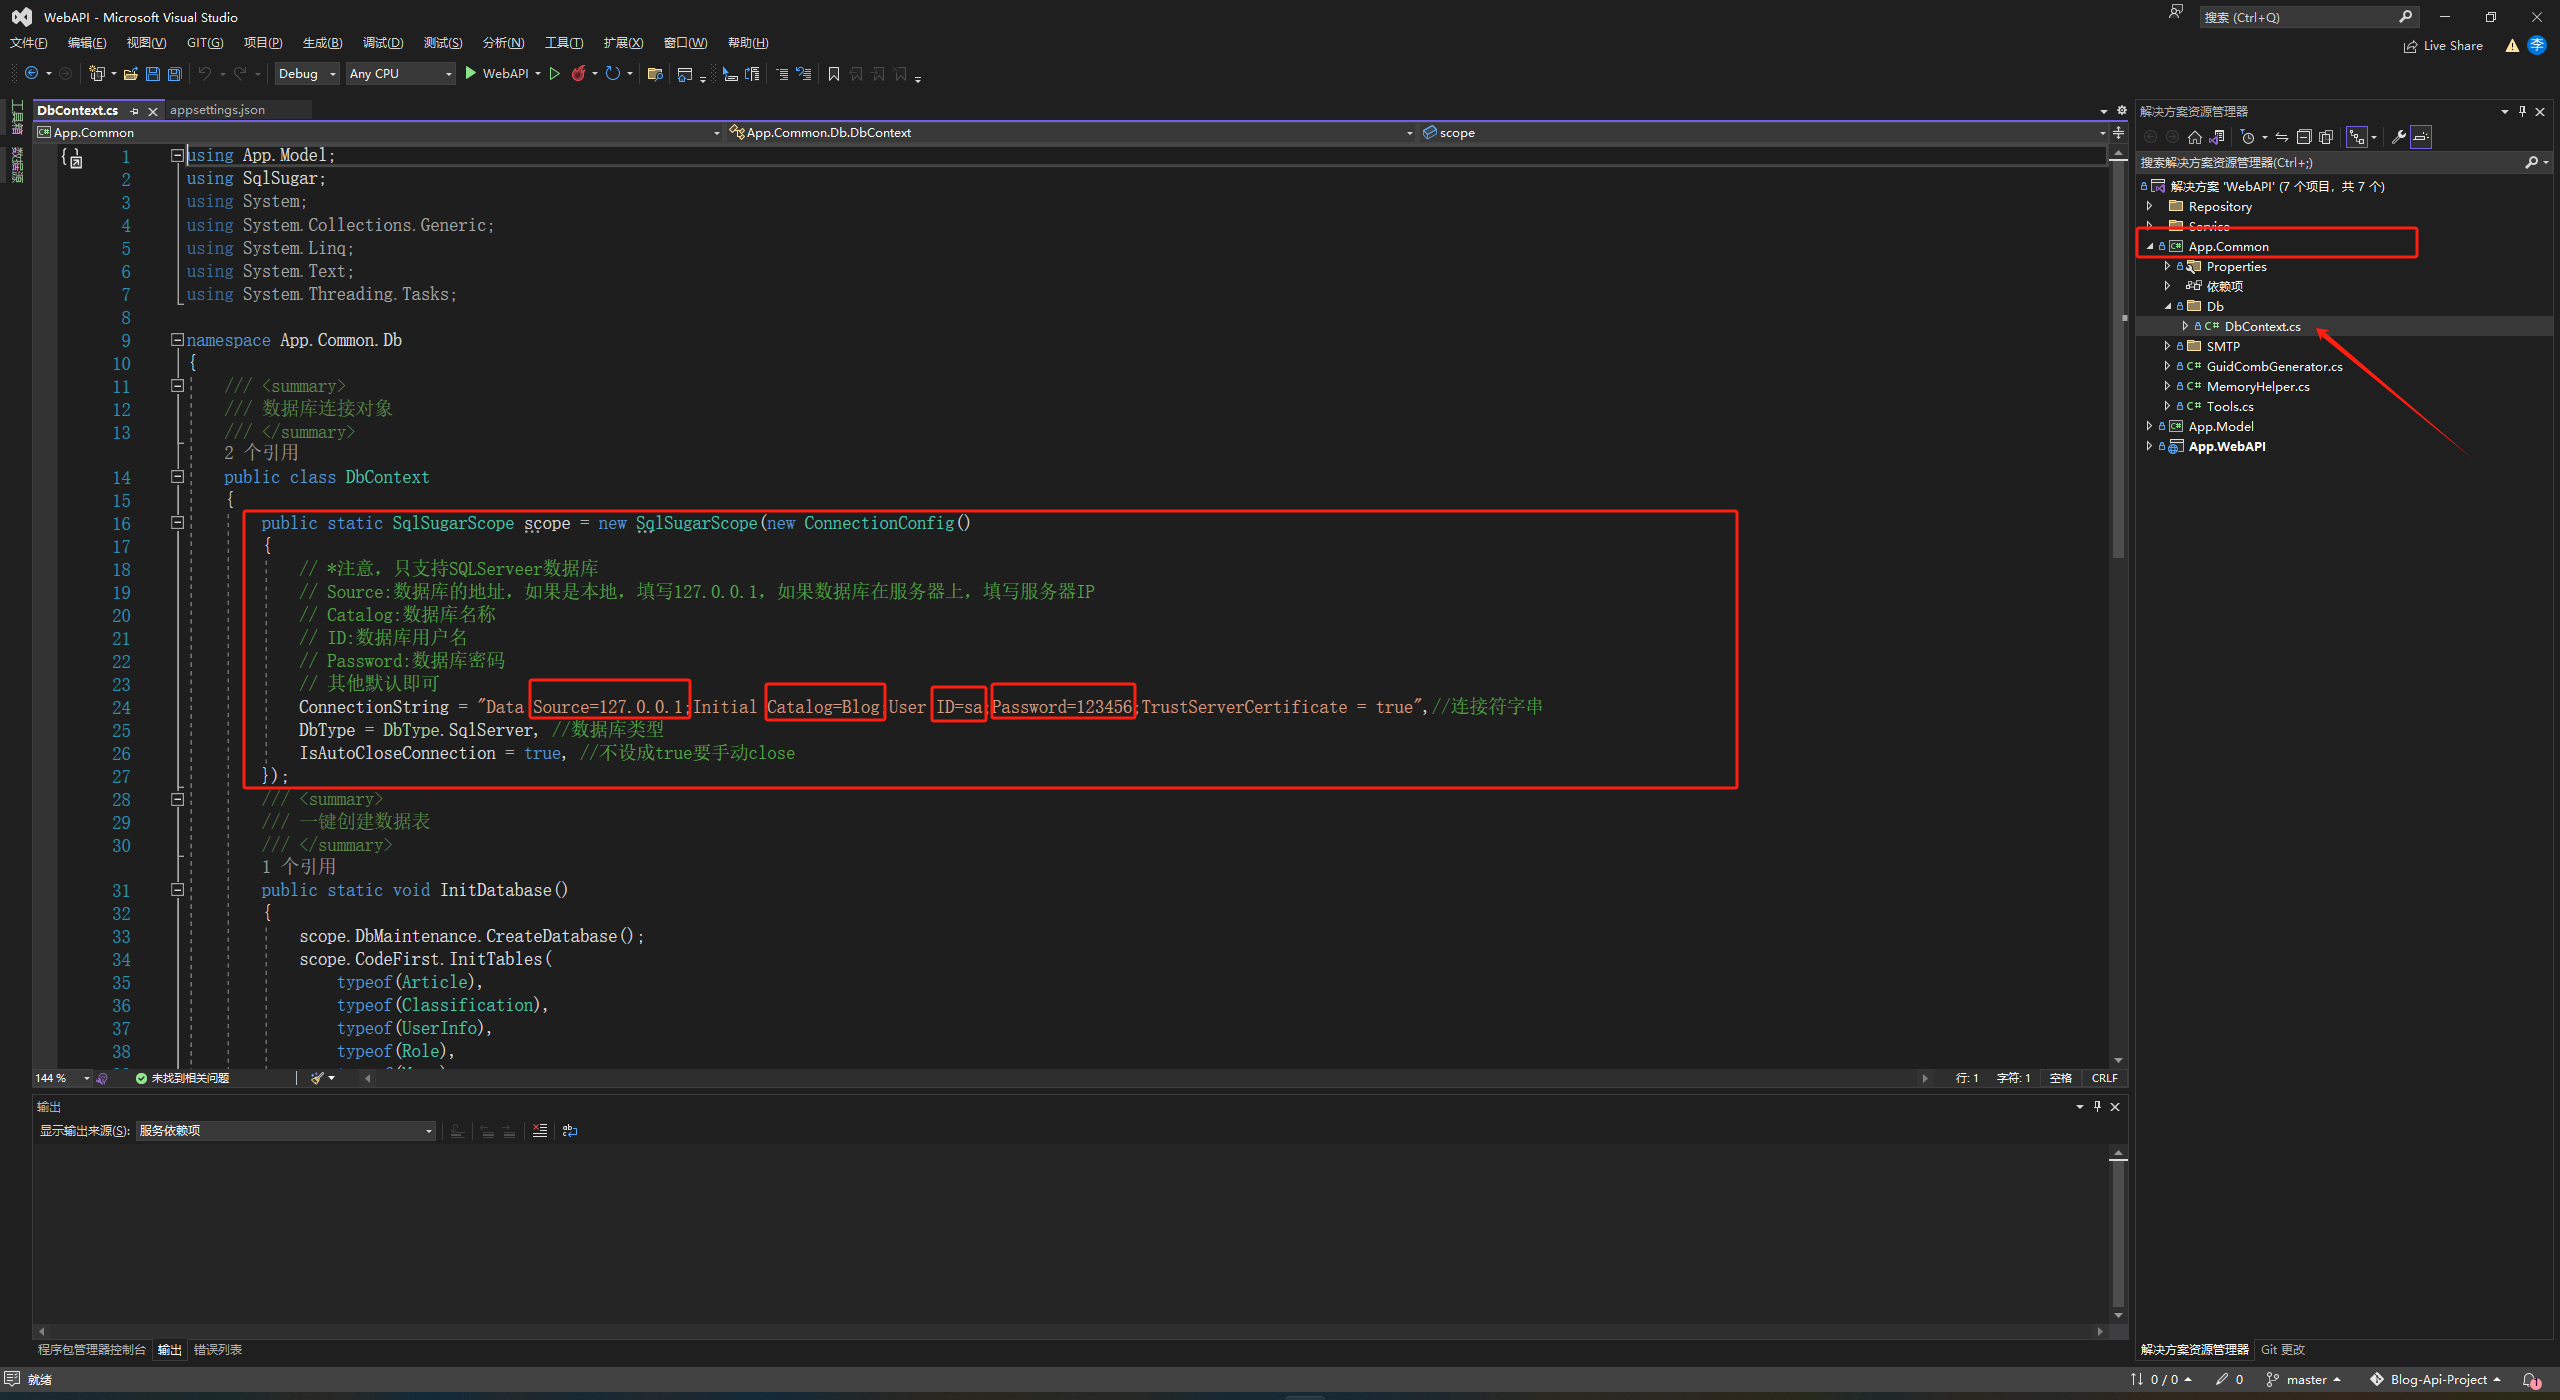Open the 144 % zoom level dropdown
The image size is (2560, 1400).
62,1078
